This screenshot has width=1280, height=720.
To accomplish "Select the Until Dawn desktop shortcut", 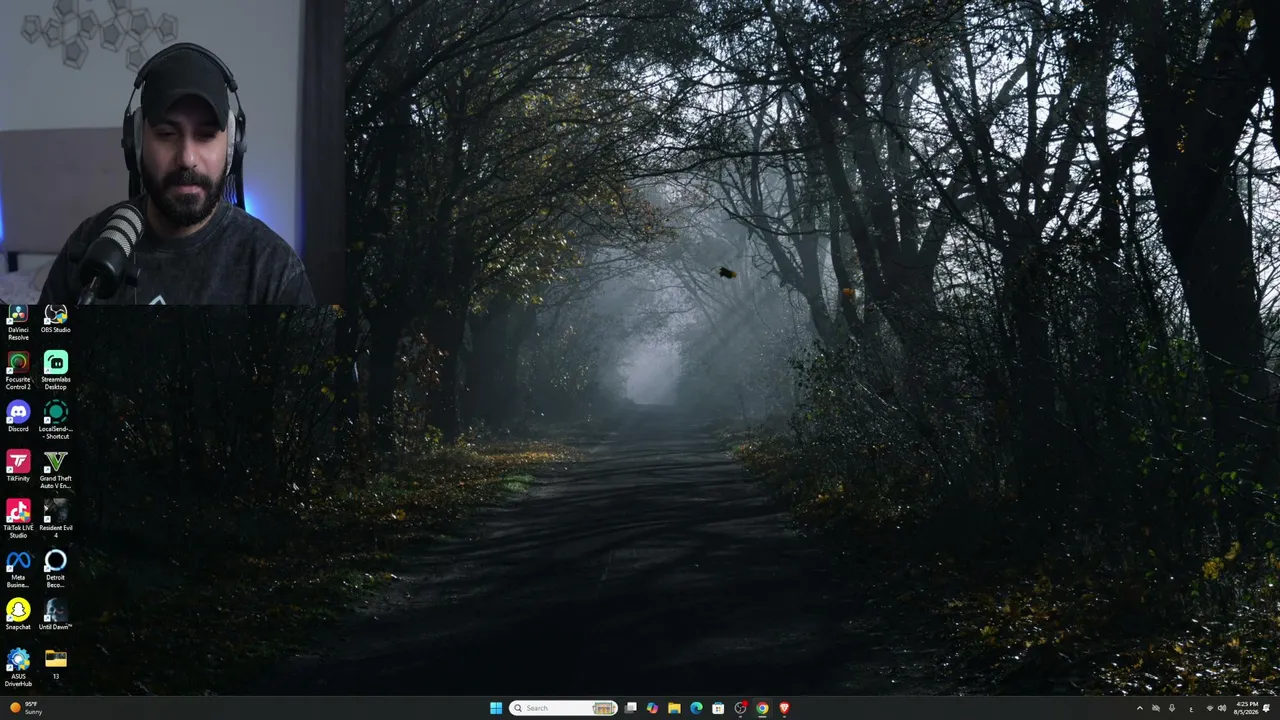I will tap(56, 615).
